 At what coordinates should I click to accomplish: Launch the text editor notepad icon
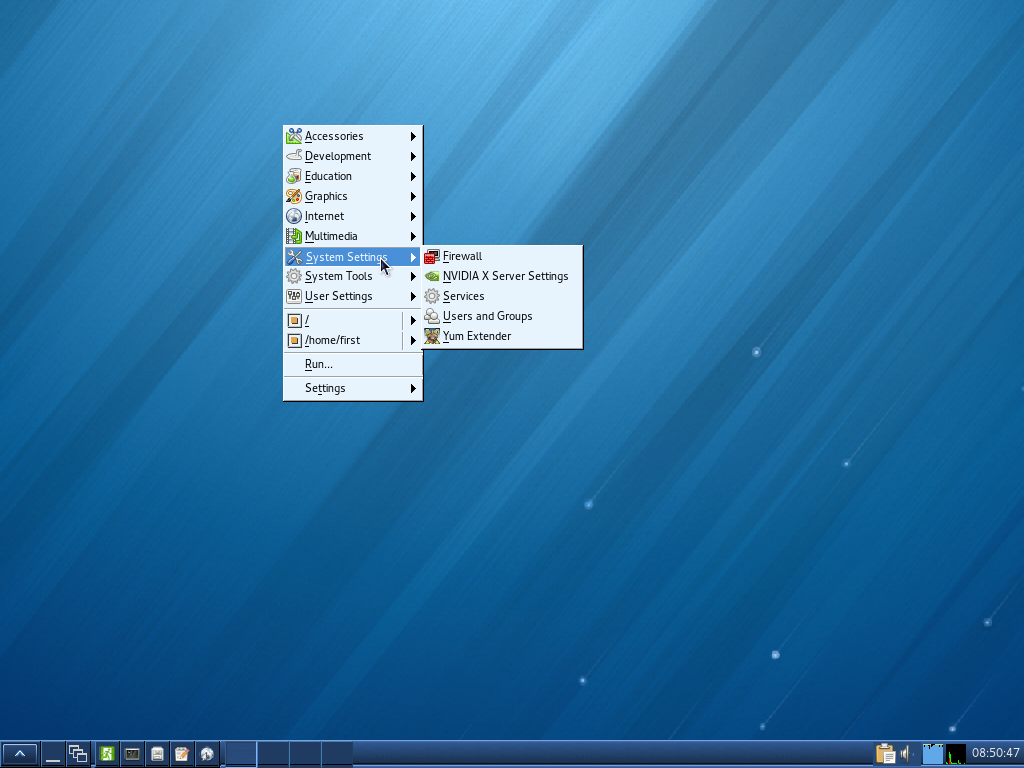pos(182,754)
